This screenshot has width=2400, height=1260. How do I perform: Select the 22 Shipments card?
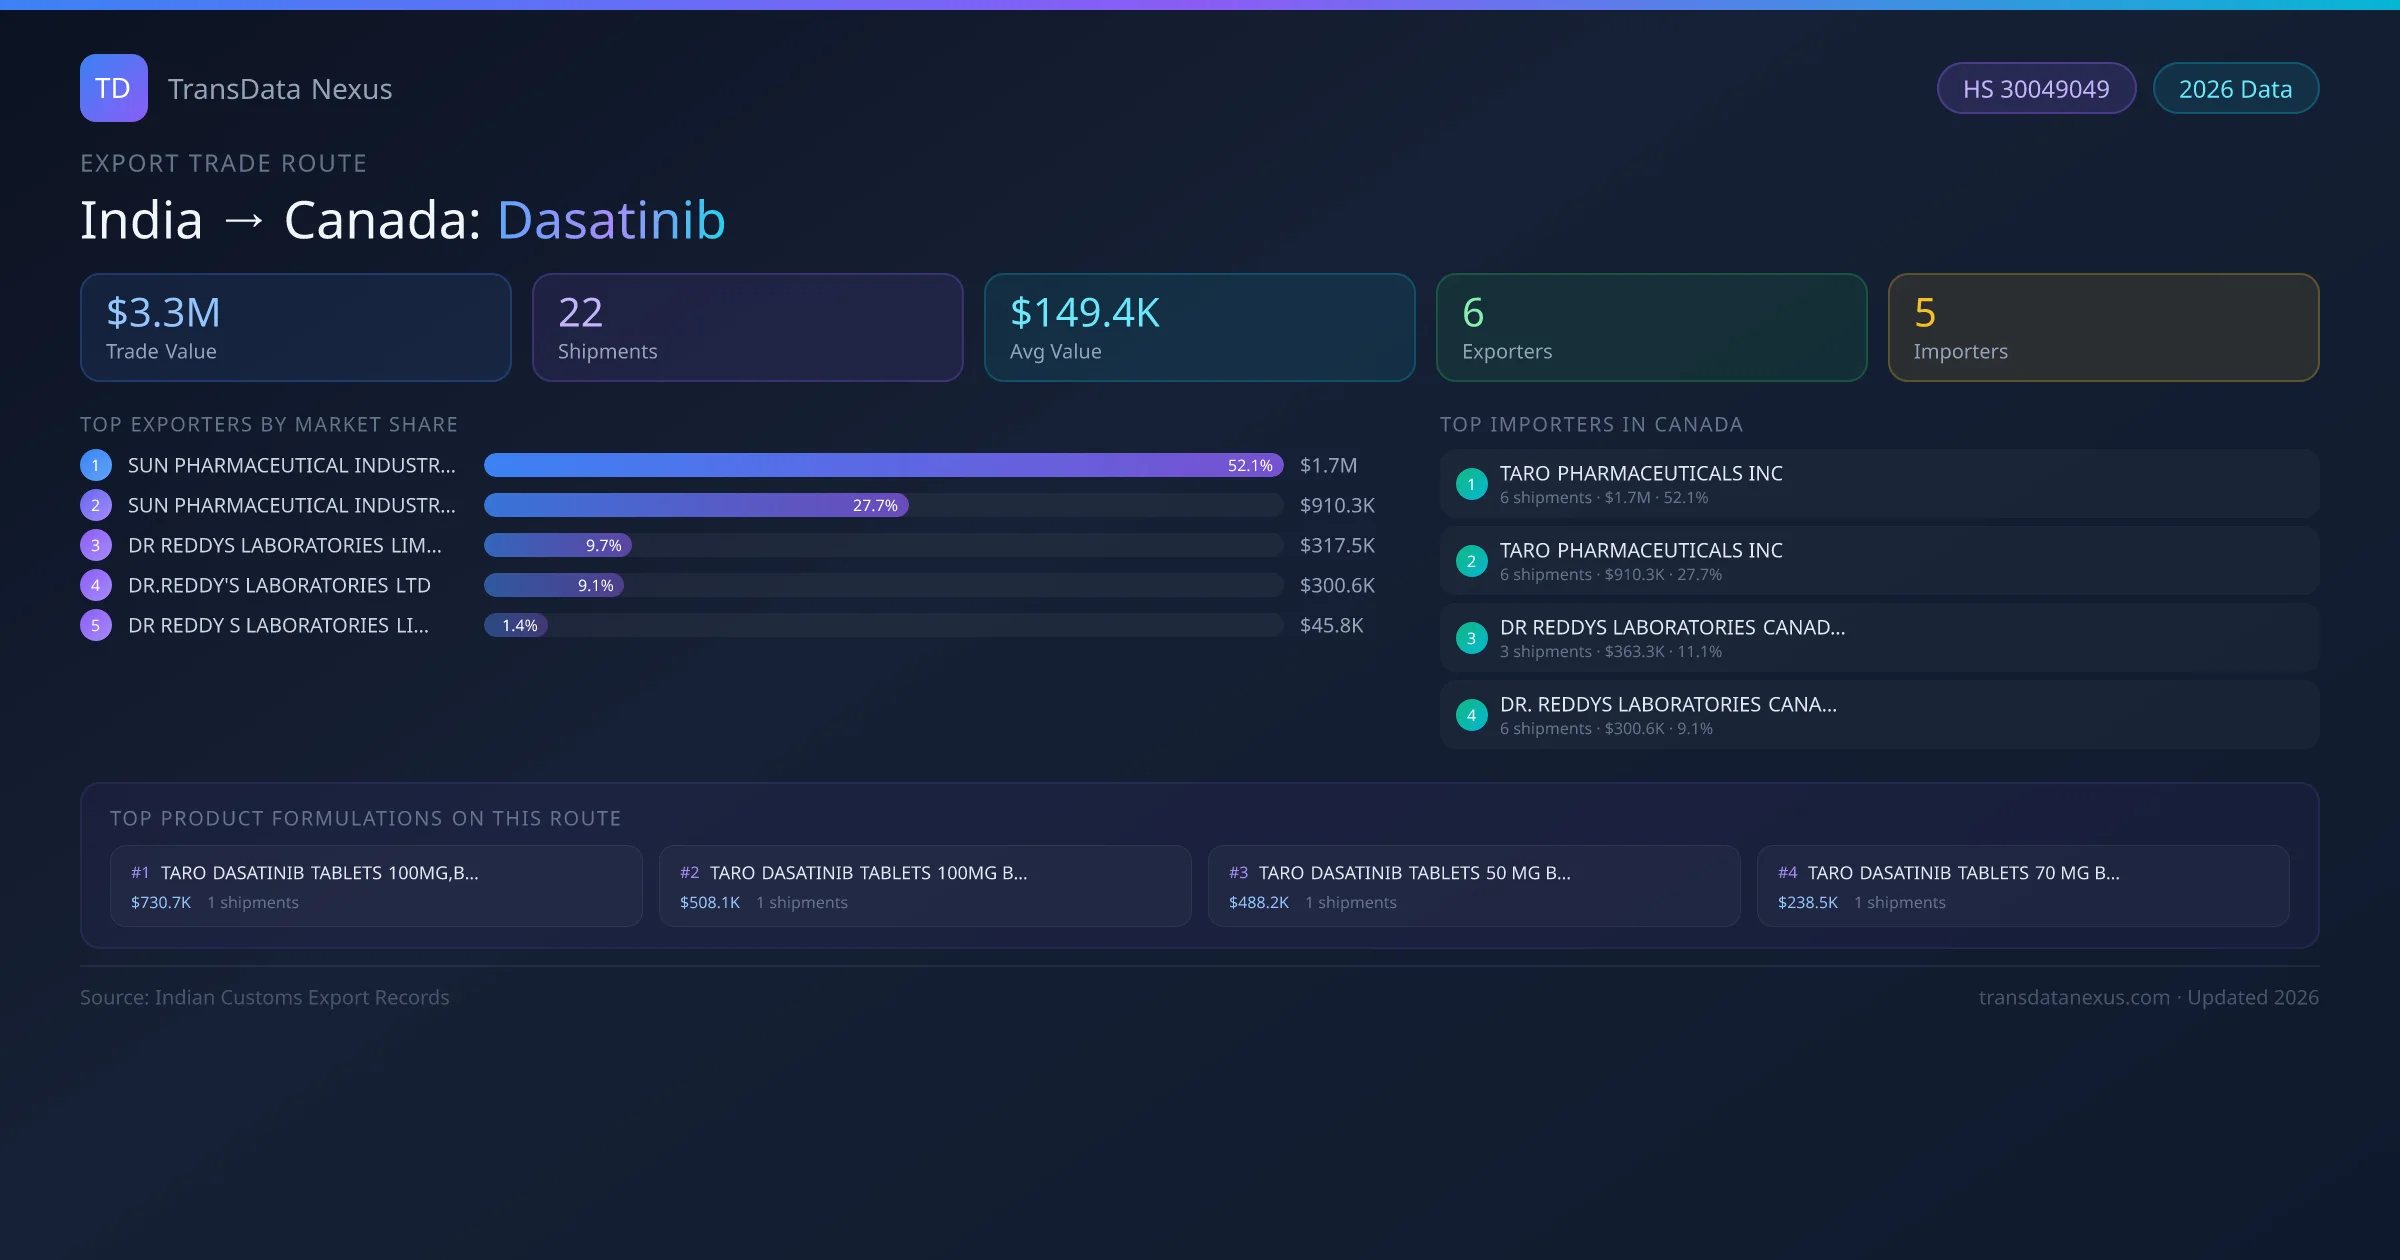point(747,328)
